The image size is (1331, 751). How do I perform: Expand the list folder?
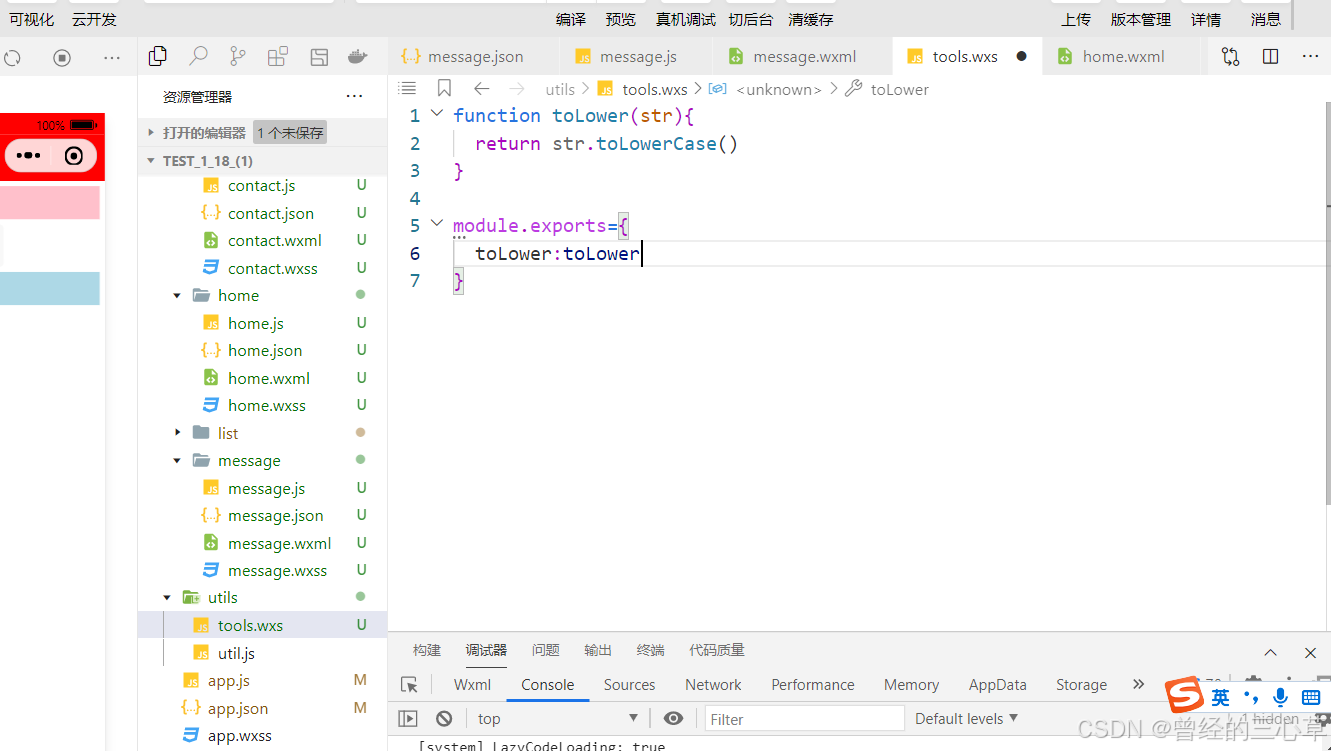[x=177, y=433]
